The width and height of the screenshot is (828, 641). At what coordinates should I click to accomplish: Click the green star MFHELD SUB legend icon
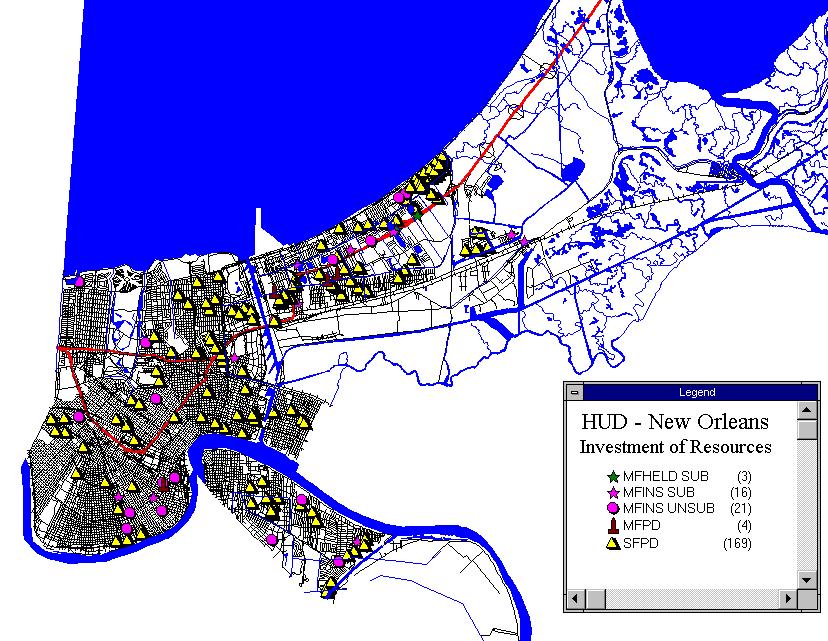pos(613,477)
